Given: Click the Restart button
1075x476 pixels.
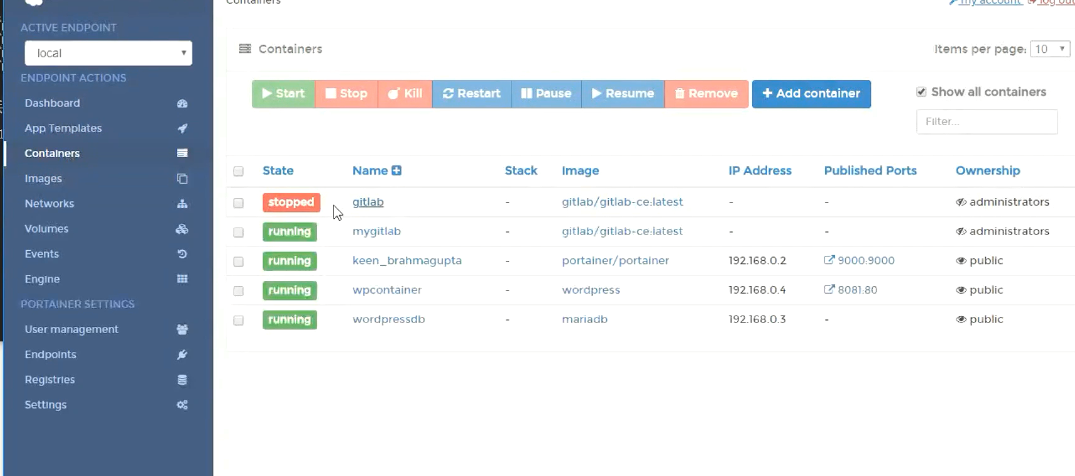Looking at the screenshot, I should (x=472, y=94).
